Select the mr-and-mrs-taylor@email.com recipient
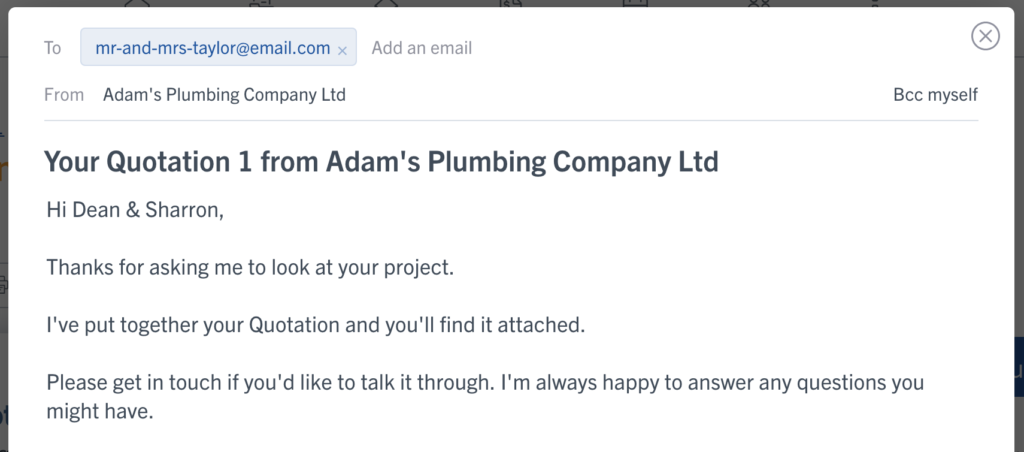This screenshot has height=452, width=1024. (212, 48)
